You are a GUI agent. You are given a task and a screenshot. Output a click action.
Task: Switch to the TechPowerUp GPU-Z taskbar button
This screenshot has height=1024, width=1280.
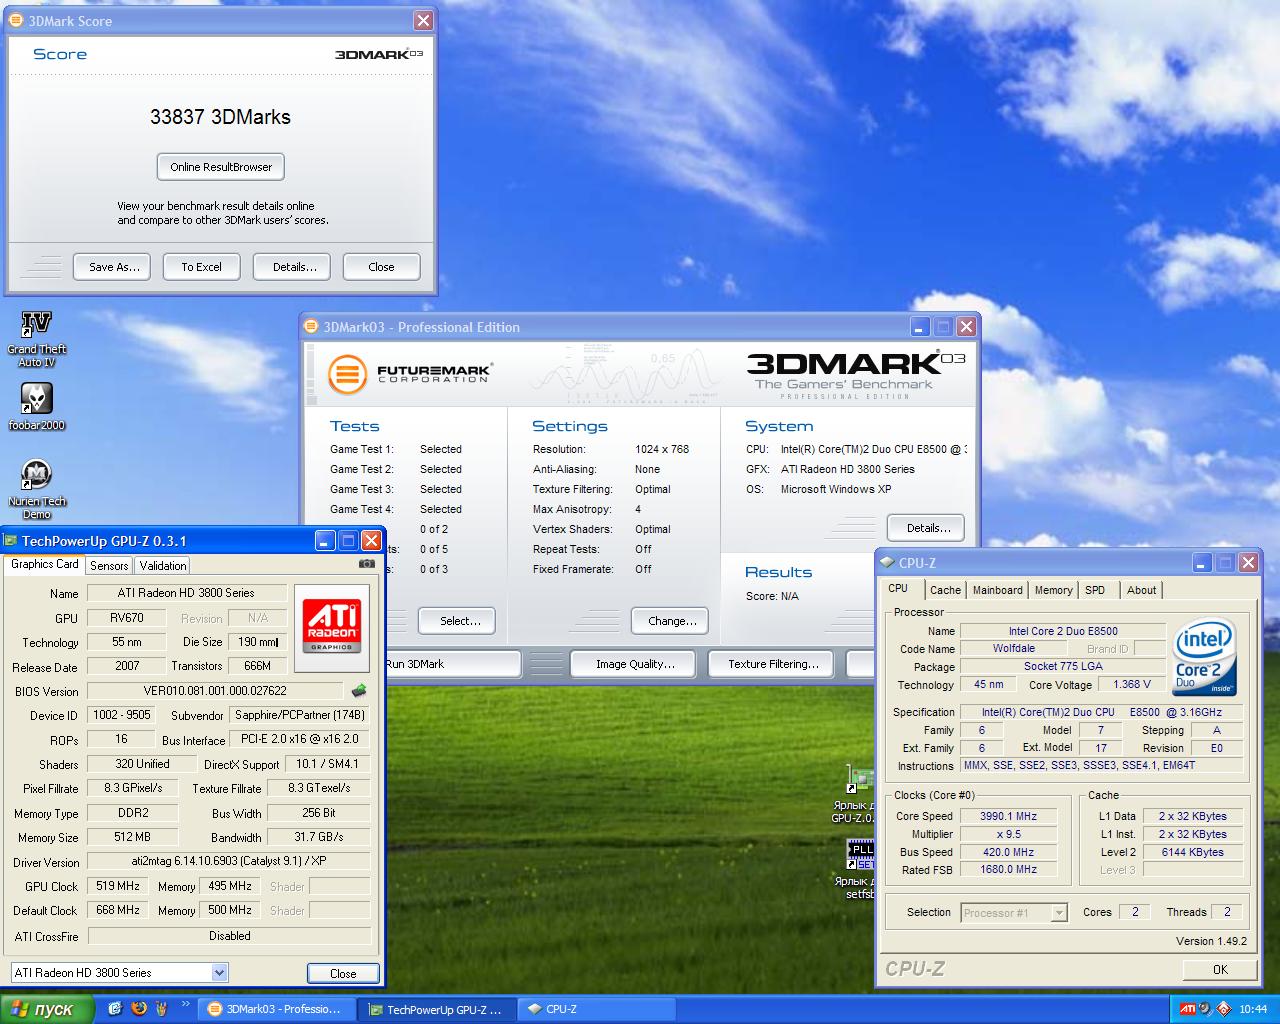pos(436,1009)
